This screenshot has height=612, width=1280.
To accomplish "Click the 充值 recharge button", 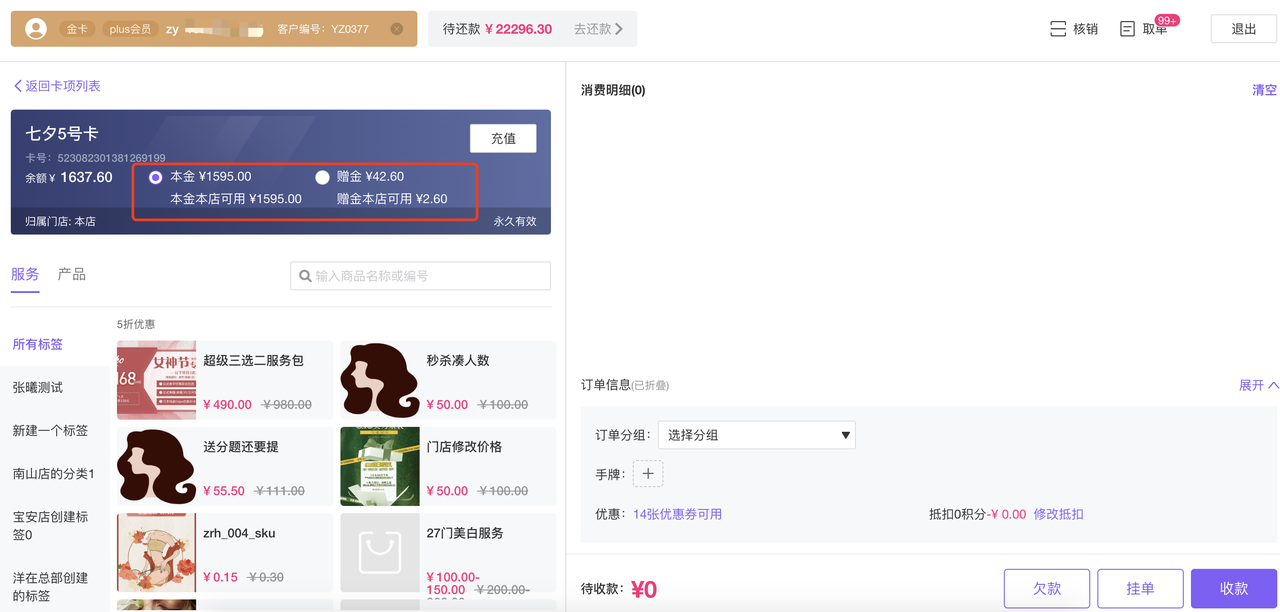I will (503, 138).
